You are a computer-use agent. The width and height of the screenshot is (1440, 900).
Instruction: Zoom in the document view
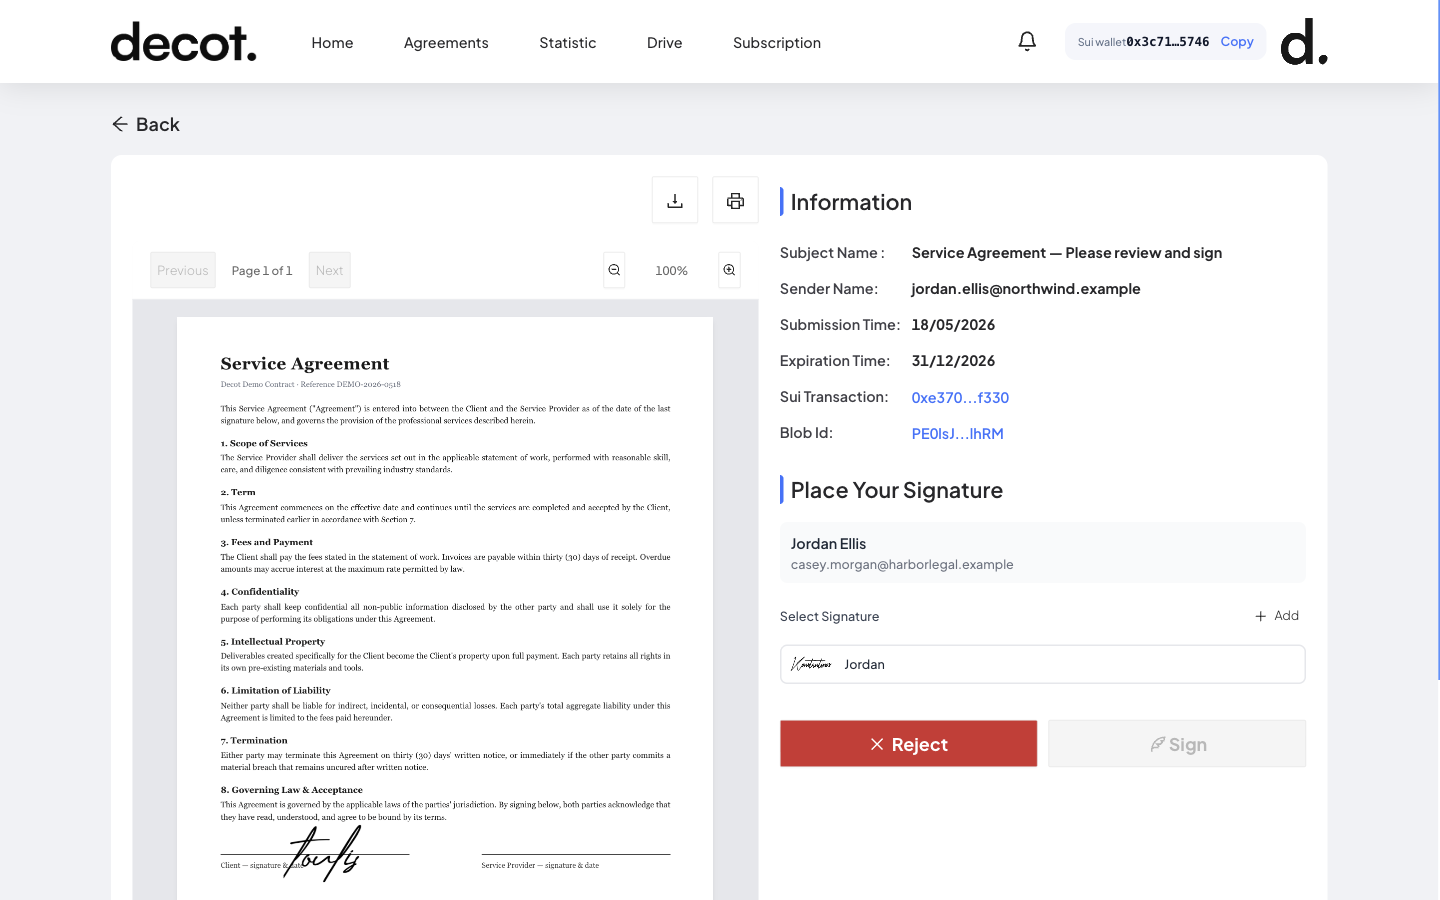point(729,270)
